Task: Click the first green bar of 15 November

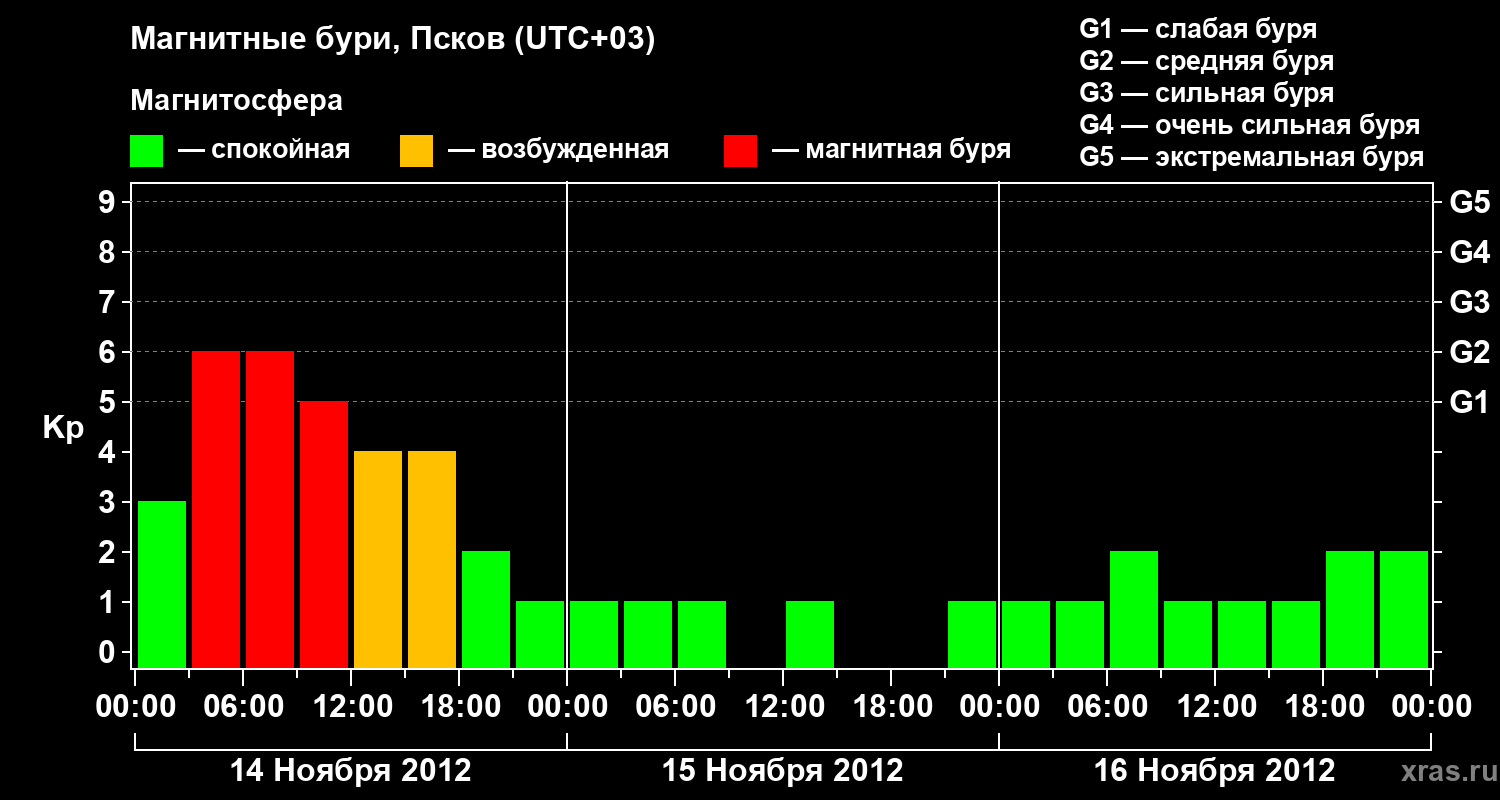Action: 594,634
